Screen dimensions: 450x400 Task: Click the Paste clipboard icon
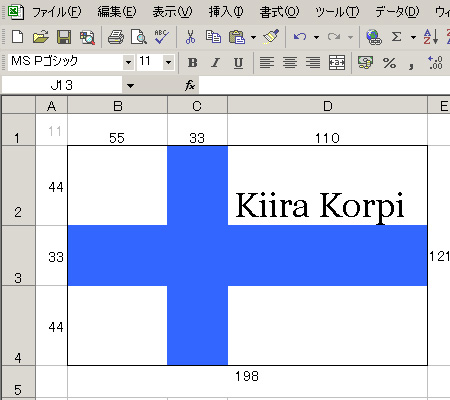tap(237, 37)
